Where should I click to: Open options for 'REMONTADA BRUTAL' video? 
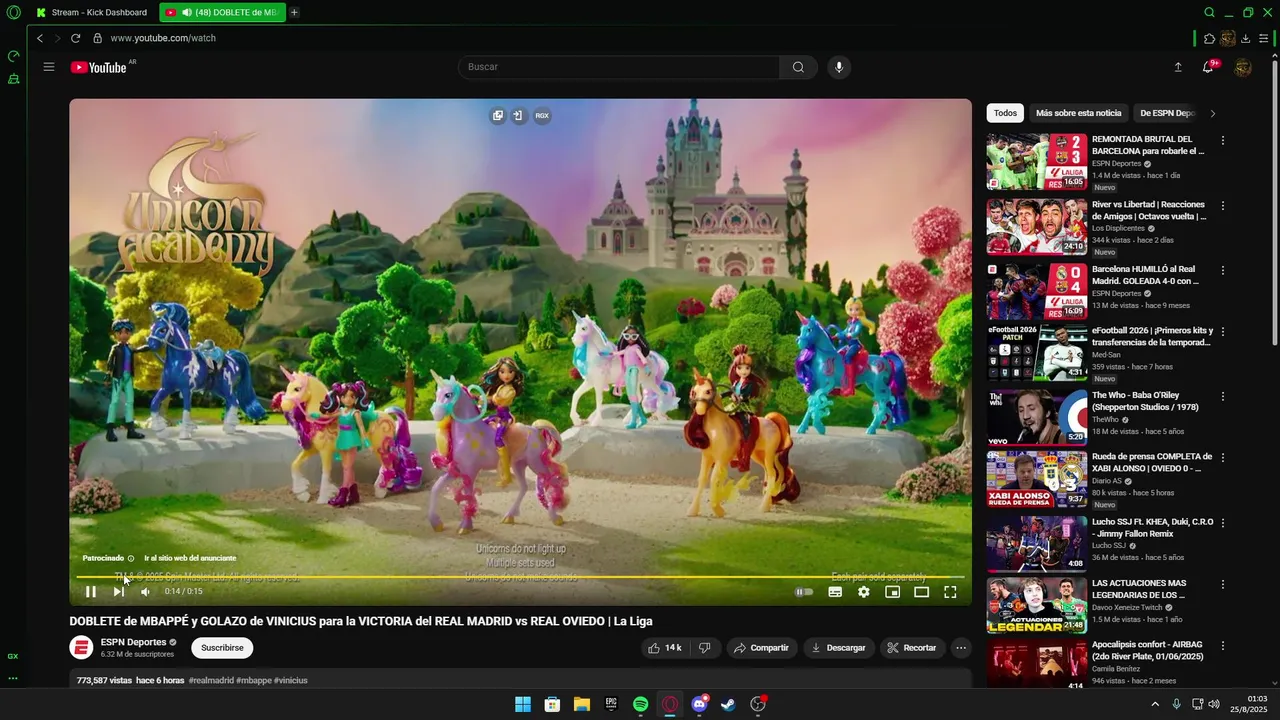(1222, 141)
